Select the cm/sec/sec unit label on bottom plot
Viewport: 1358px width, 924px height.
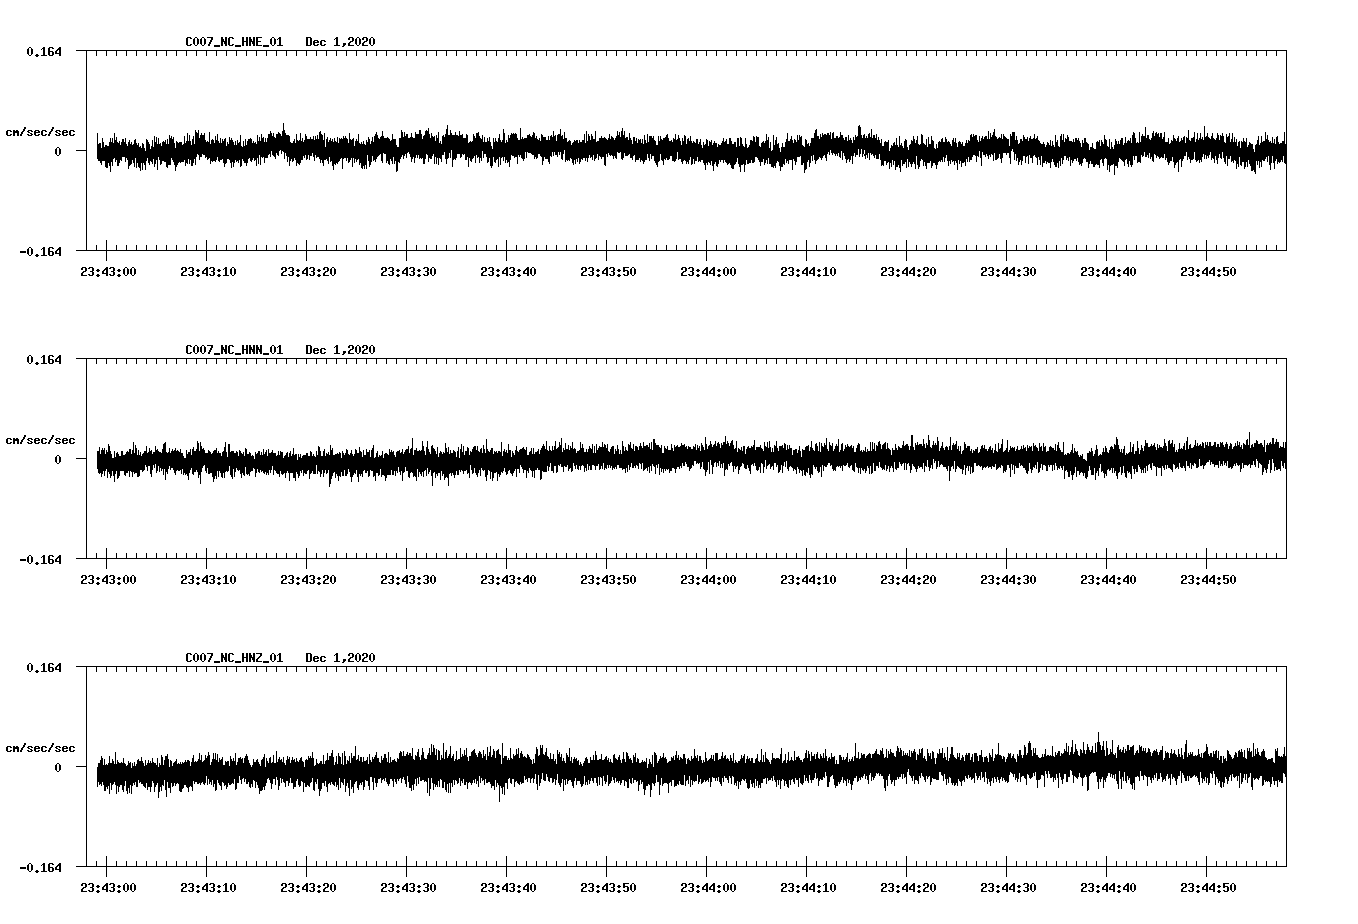[x=42, y=746]
